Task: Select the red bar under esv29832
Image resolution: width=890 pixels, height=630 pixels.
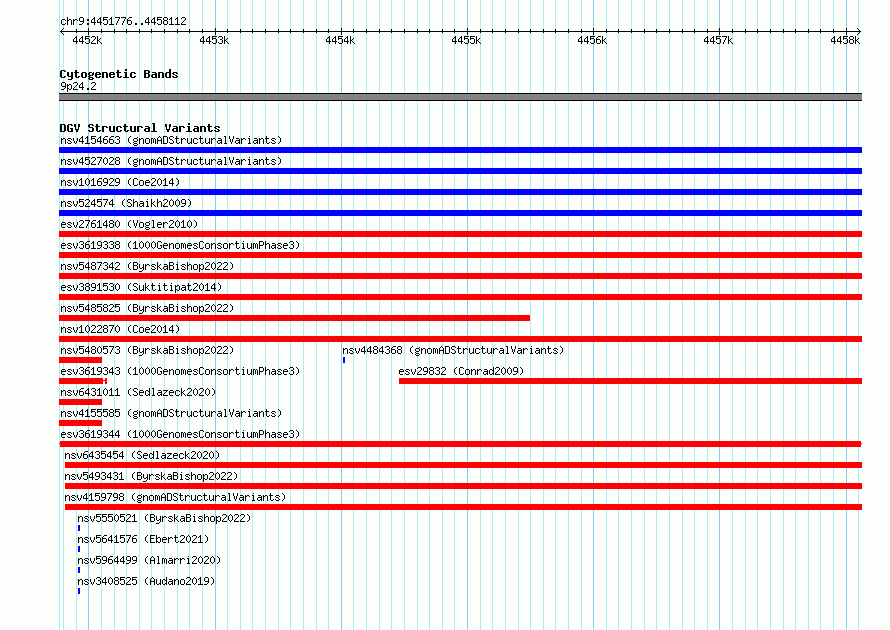Action: (x=631, y=381)
